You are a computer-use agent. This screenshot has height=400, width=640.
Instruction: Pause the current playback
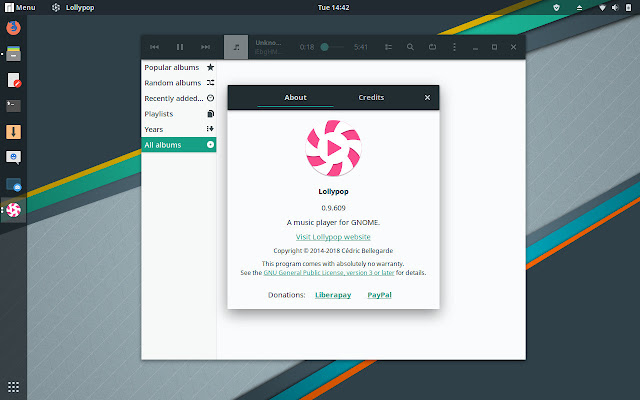pyautogui.click(x=180, y=47)
